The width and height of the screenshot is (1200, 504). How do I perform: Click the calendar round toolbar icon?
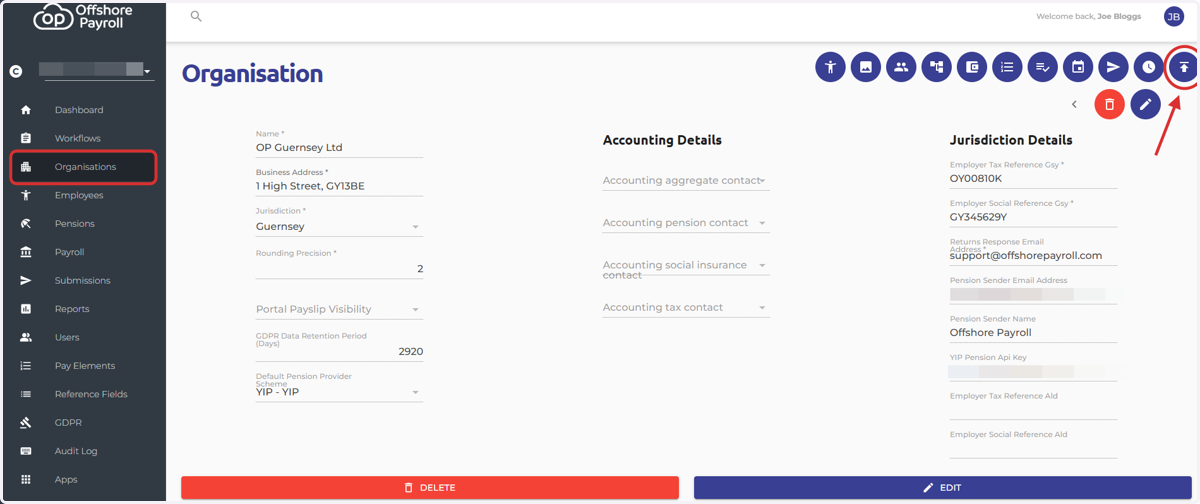pos(1078,67)
